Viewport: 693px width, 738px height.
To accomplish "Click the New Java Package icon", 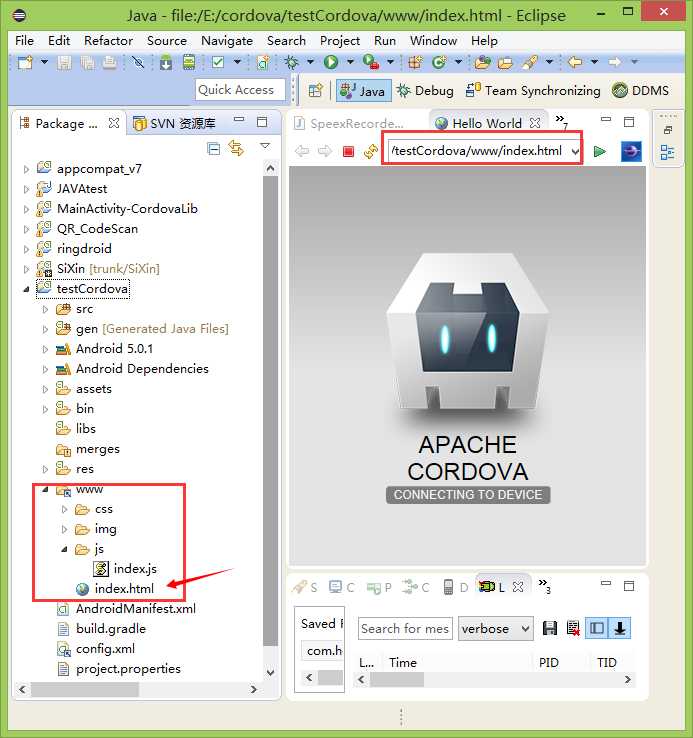I will (x=416, y=62).
